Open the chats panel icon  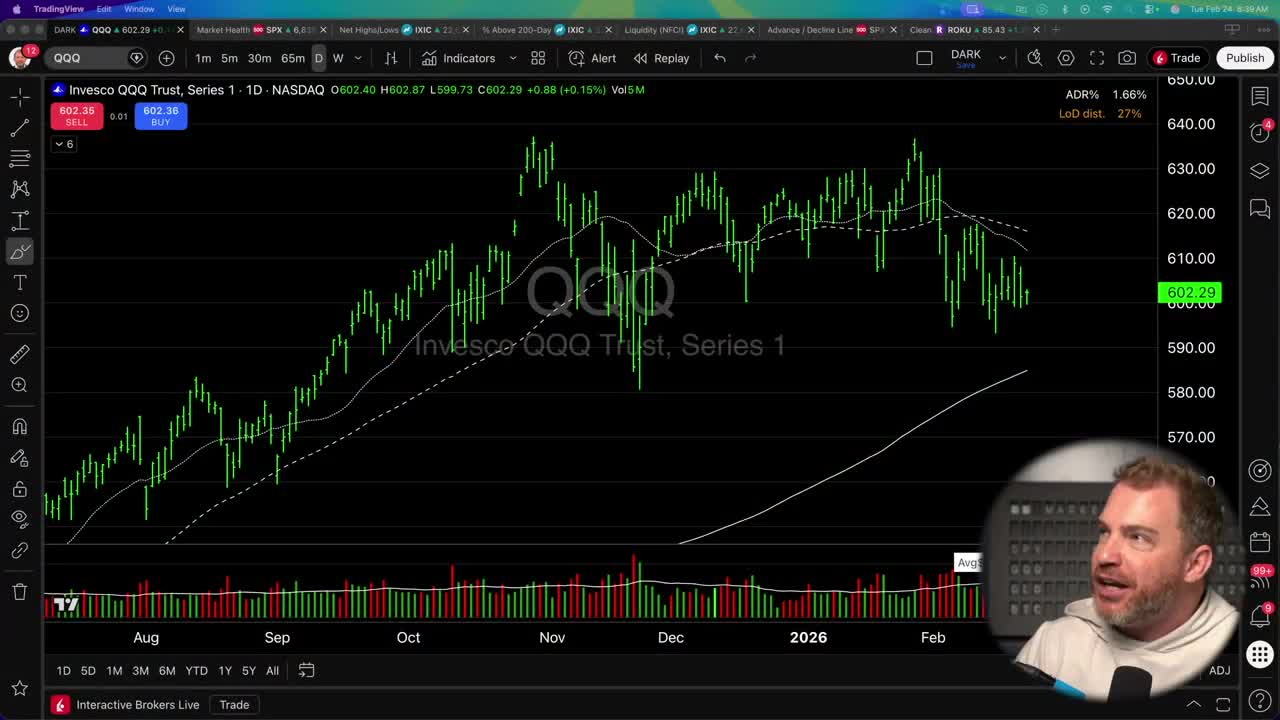click(x=1260, y=208)
